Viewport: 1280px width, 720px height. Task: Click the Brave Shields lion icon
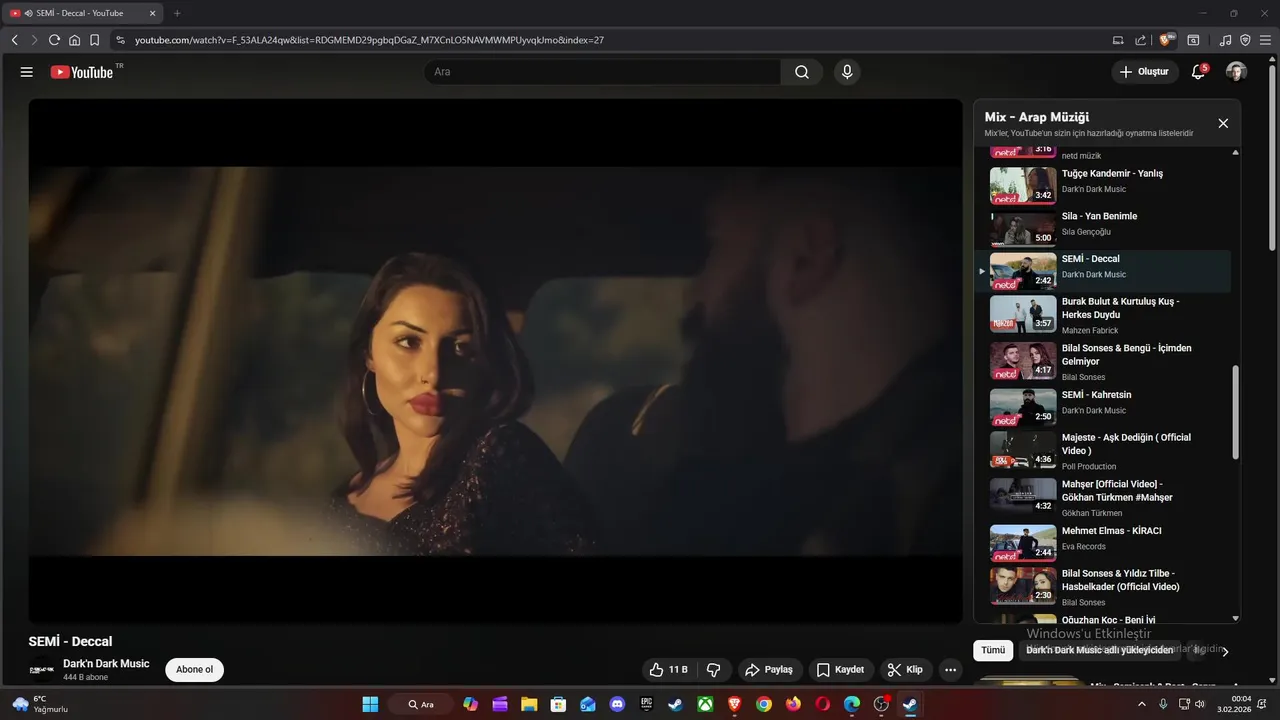click(x=1166, y=40)
